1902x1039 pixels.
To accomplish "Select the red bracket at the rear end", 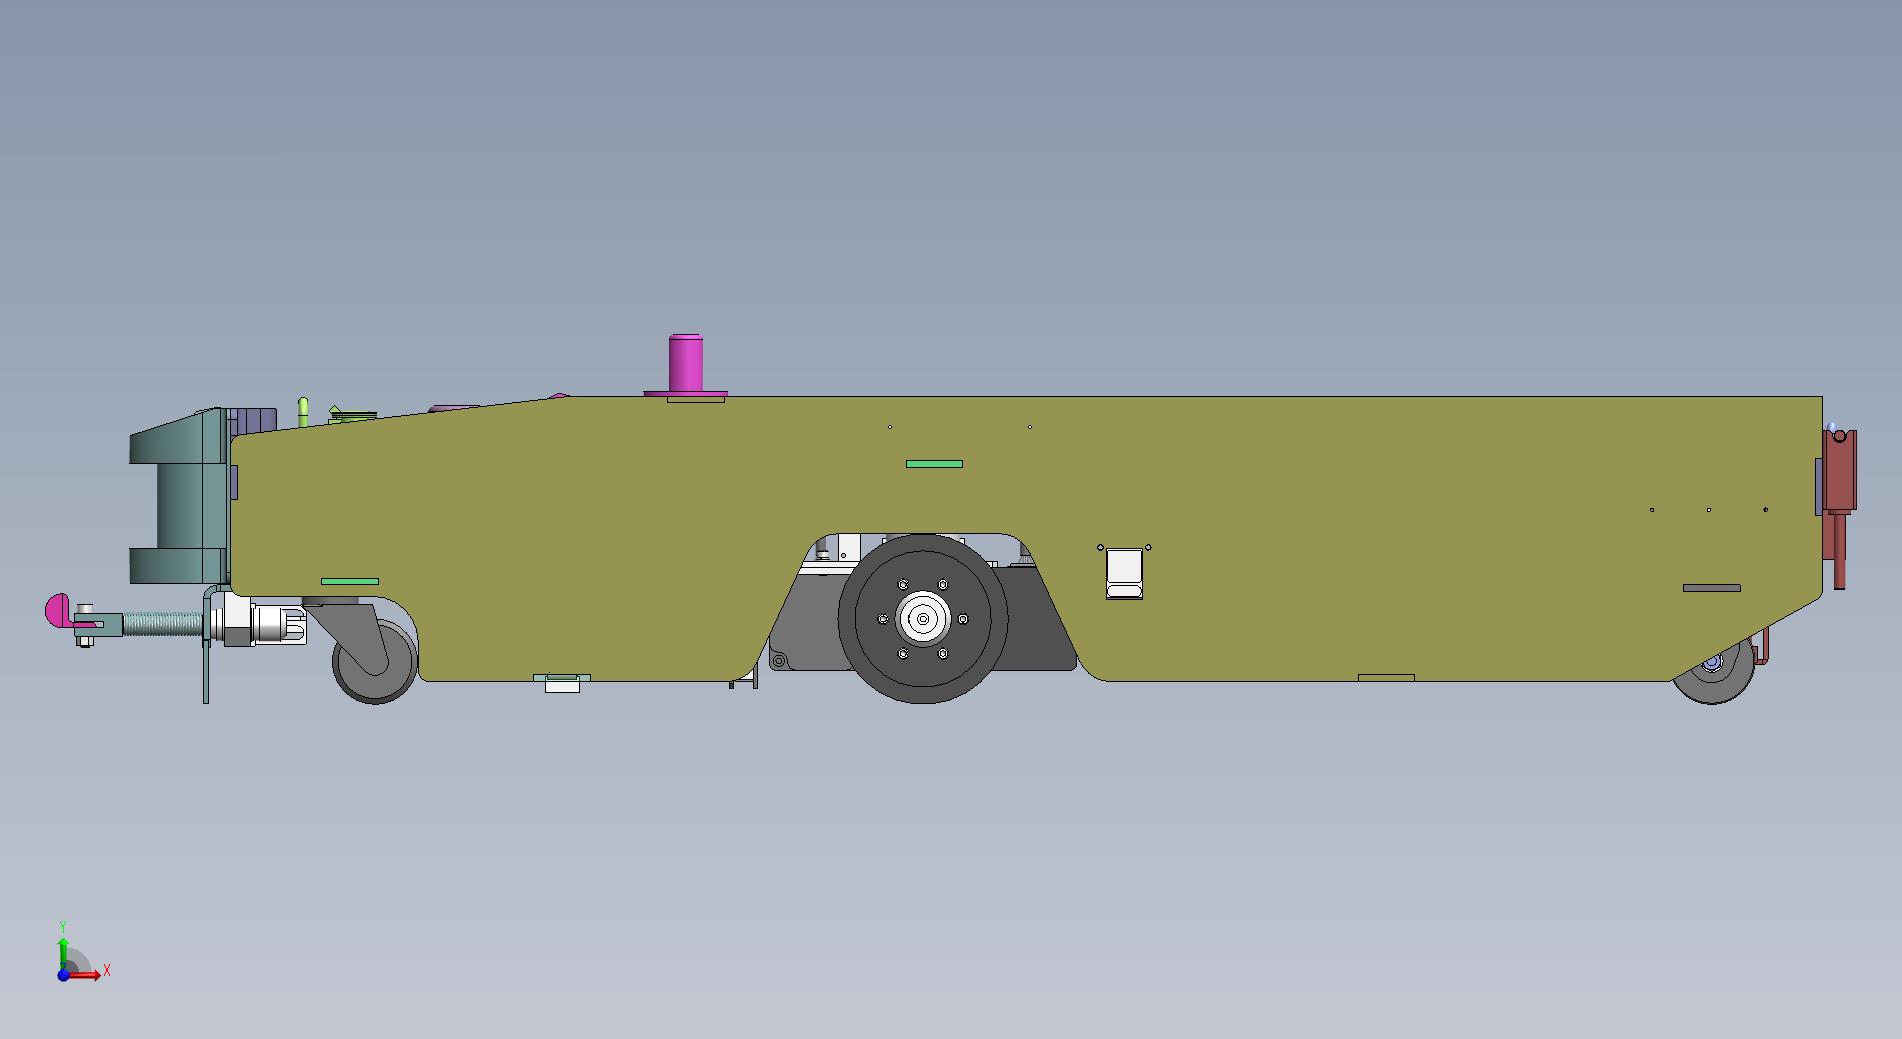I will (x=1840, y=482).
